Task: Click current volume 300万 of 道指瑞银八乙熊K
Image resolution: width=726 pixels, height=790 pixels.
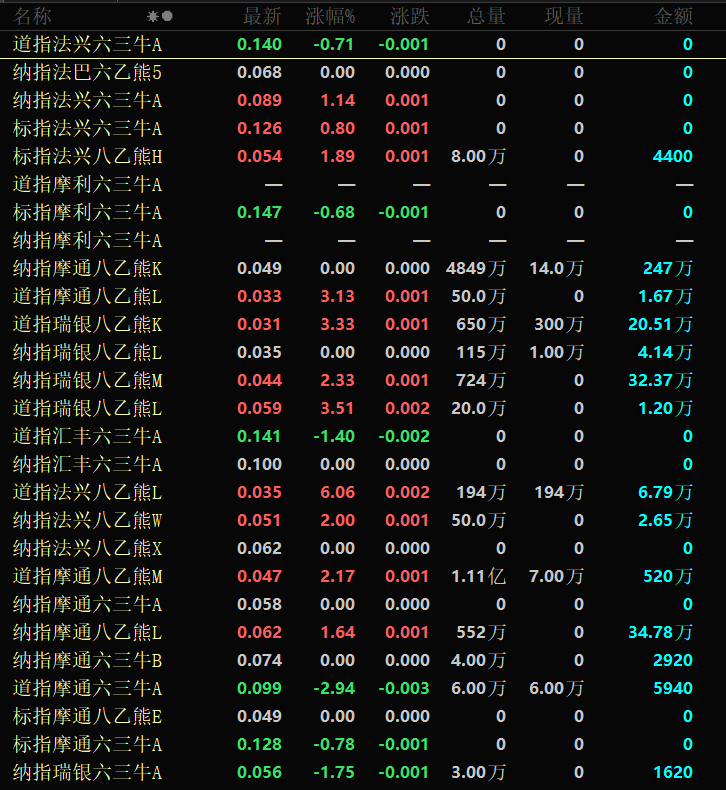Action: [559, 324]
